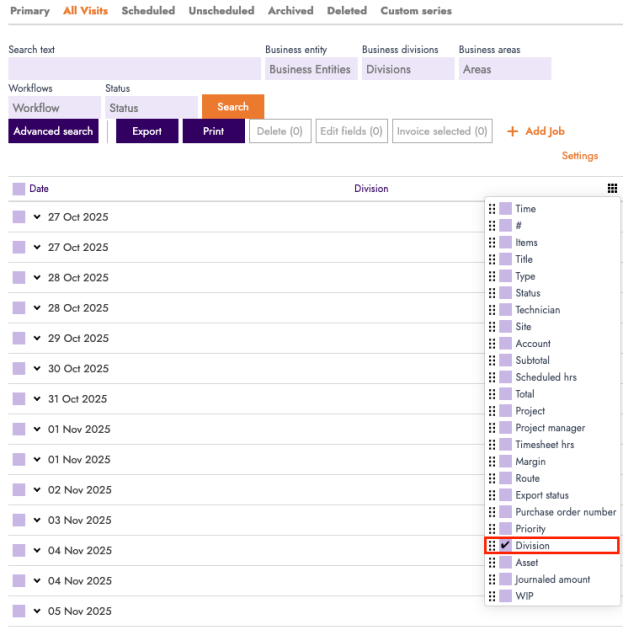This screenshot has height=630, width=623.
Task: Open the Business Entities dropdown
Action: point(310,69)
